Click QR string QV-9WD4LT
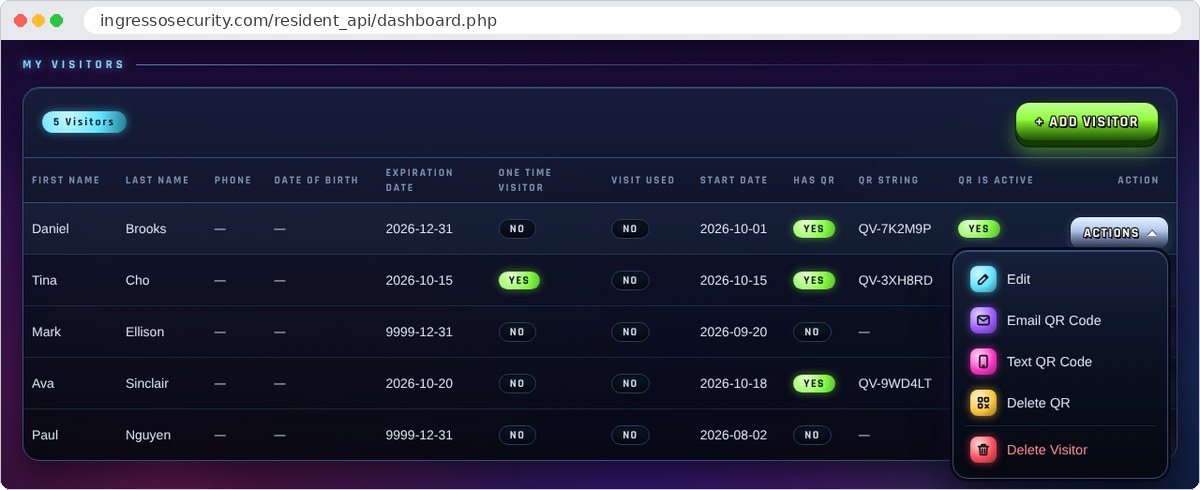Screen dimensions: 1200x490 [x=895, y=383]
